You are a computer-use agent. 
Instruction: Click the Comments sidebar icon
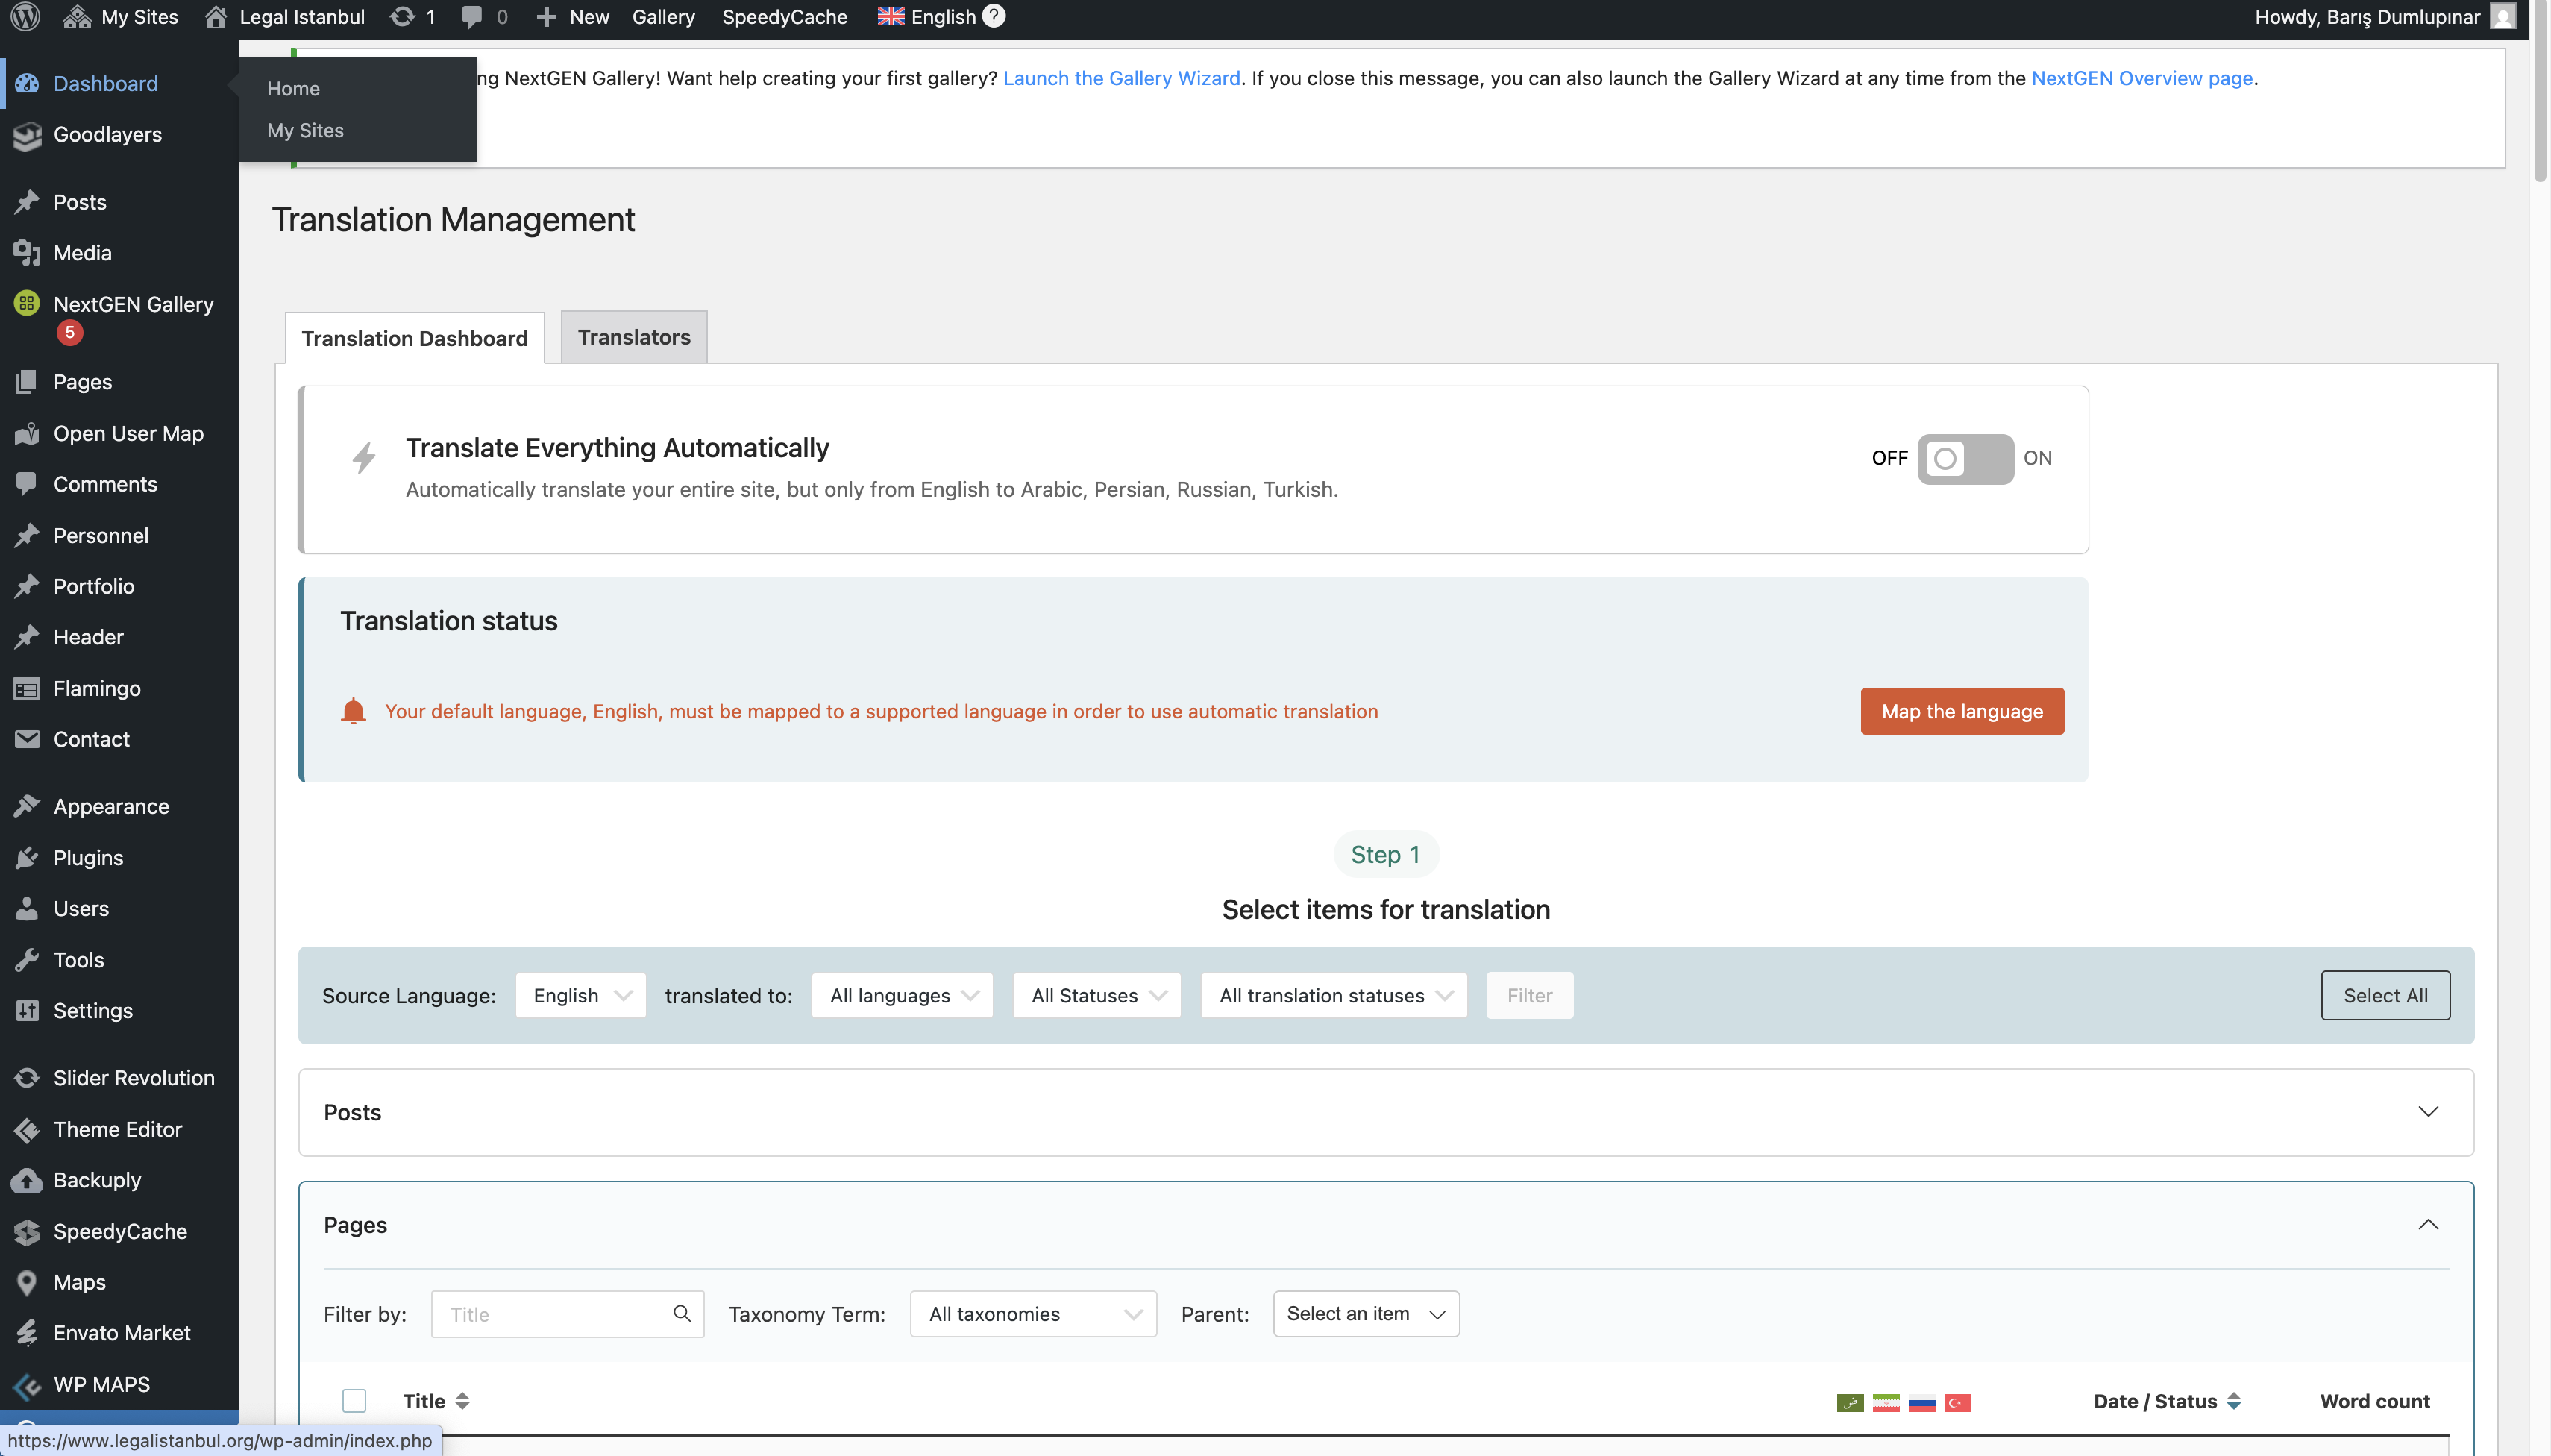coord(27,484)
